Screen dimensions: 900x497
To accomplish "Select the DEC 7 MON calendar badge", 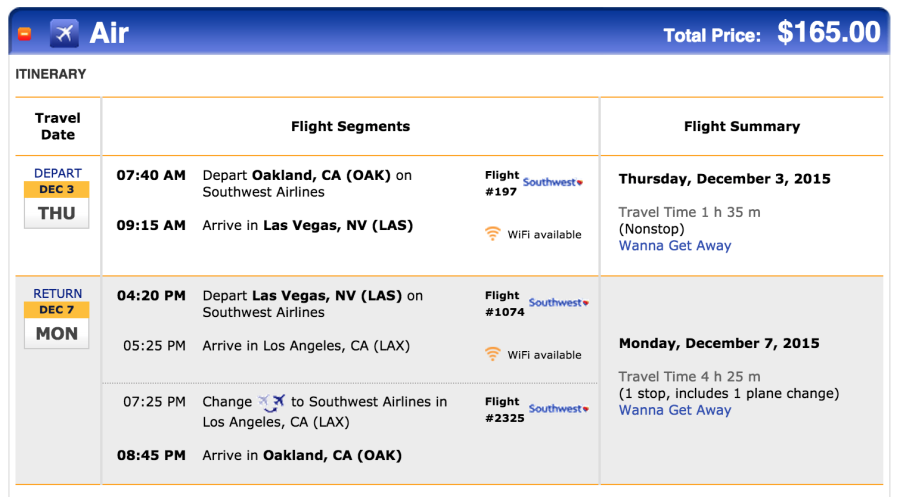I will pyautogui.click(x=56, y=325).
